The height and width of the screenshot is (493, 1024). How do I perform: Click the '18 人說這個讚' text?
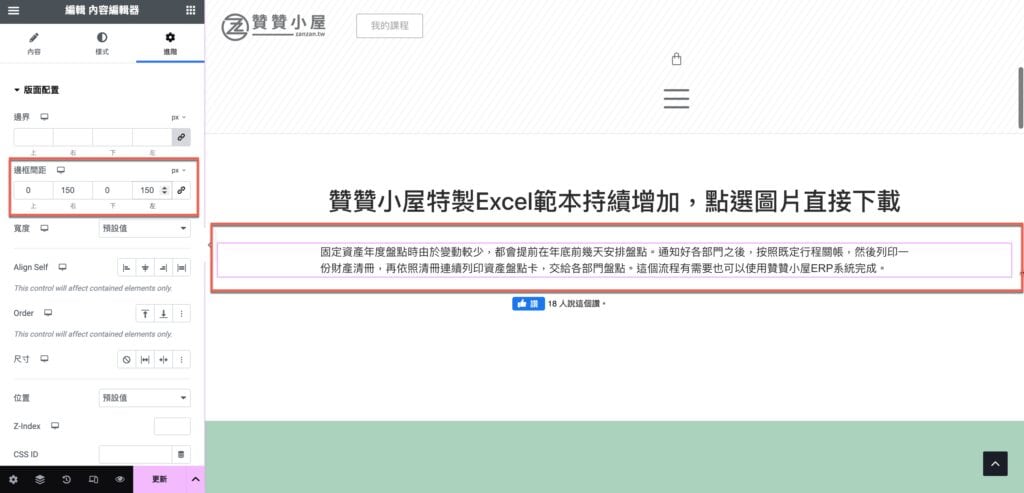pos(577,304)
